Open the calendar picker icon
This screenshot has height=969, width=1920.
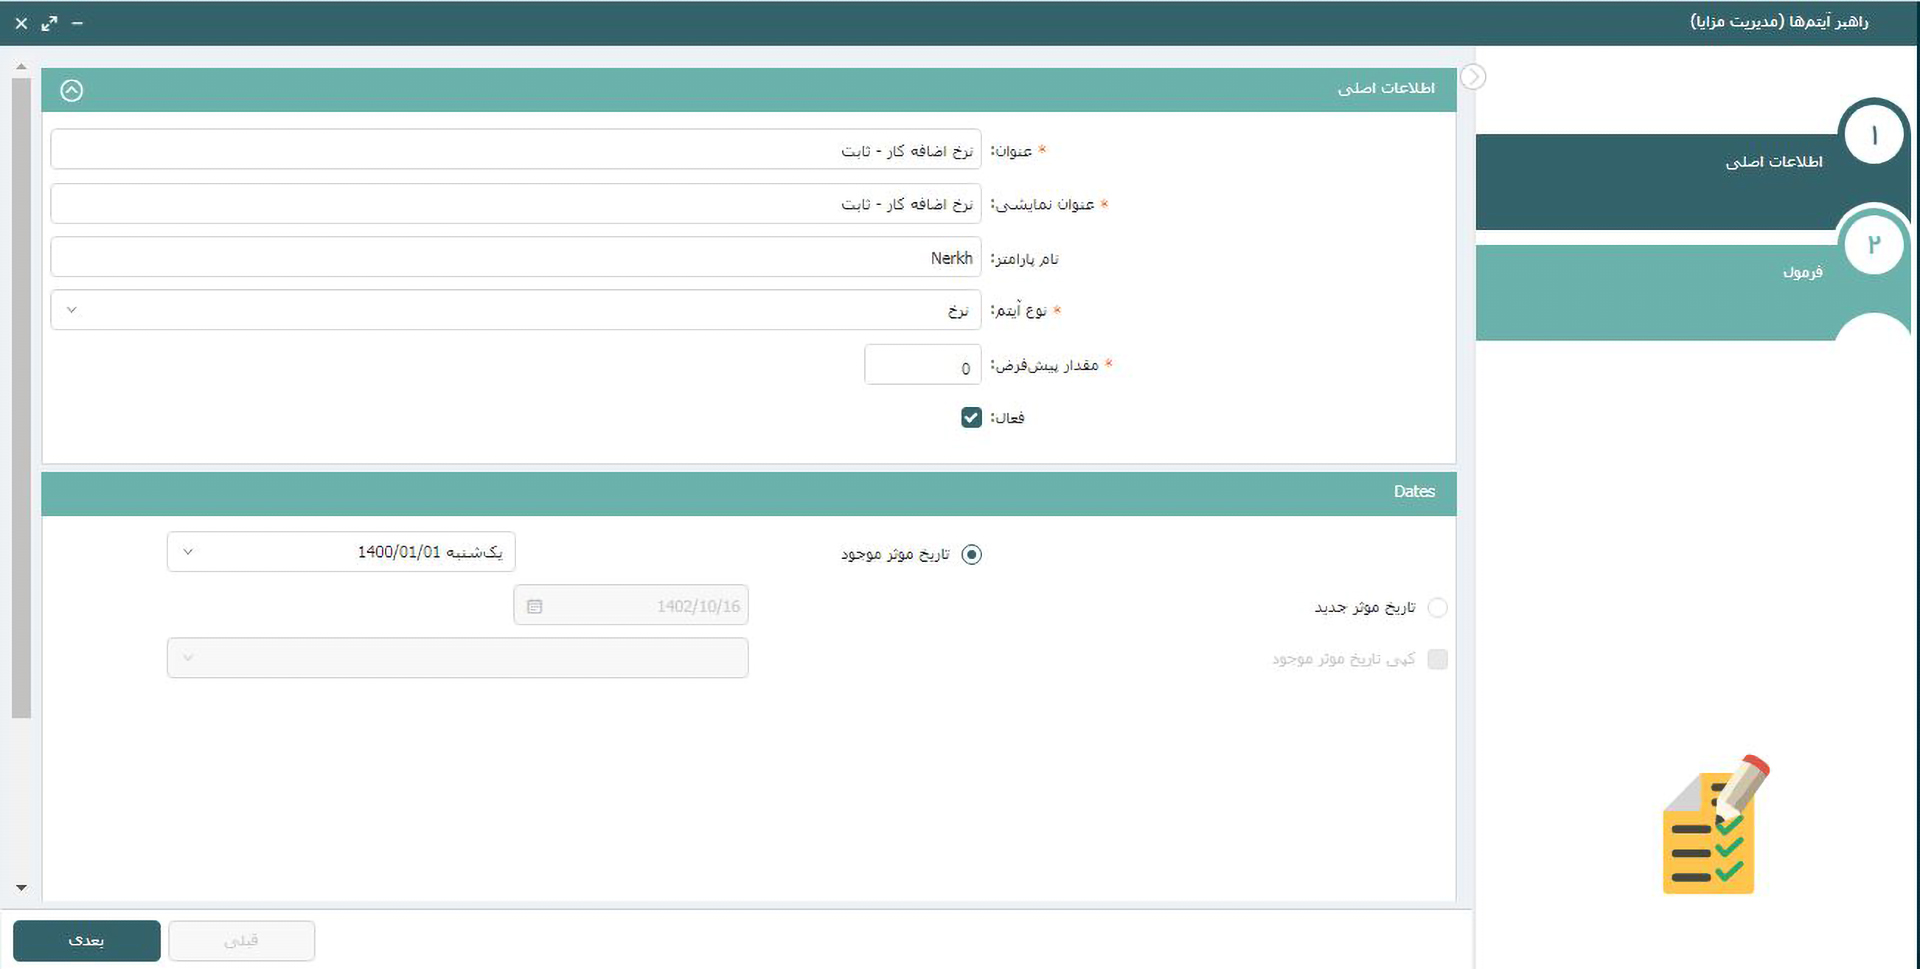click(x=535, y=606)
